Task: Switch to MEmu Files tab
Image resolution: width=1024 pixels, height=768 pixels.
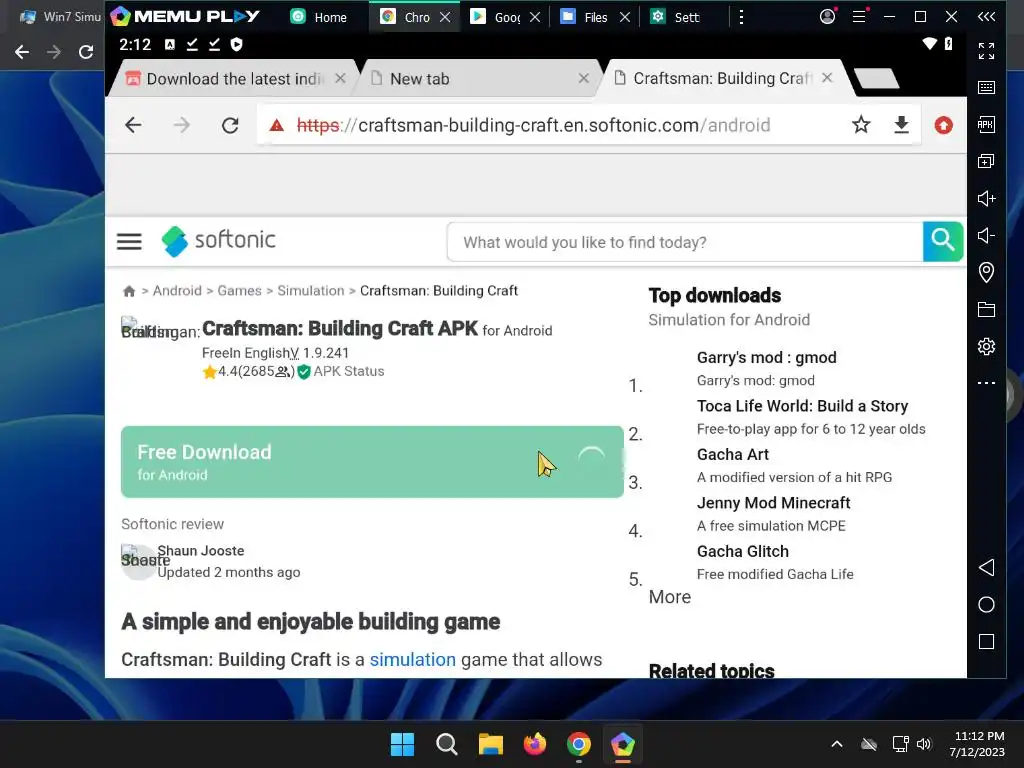Action: pyautogui.click(x=586, y=17)
